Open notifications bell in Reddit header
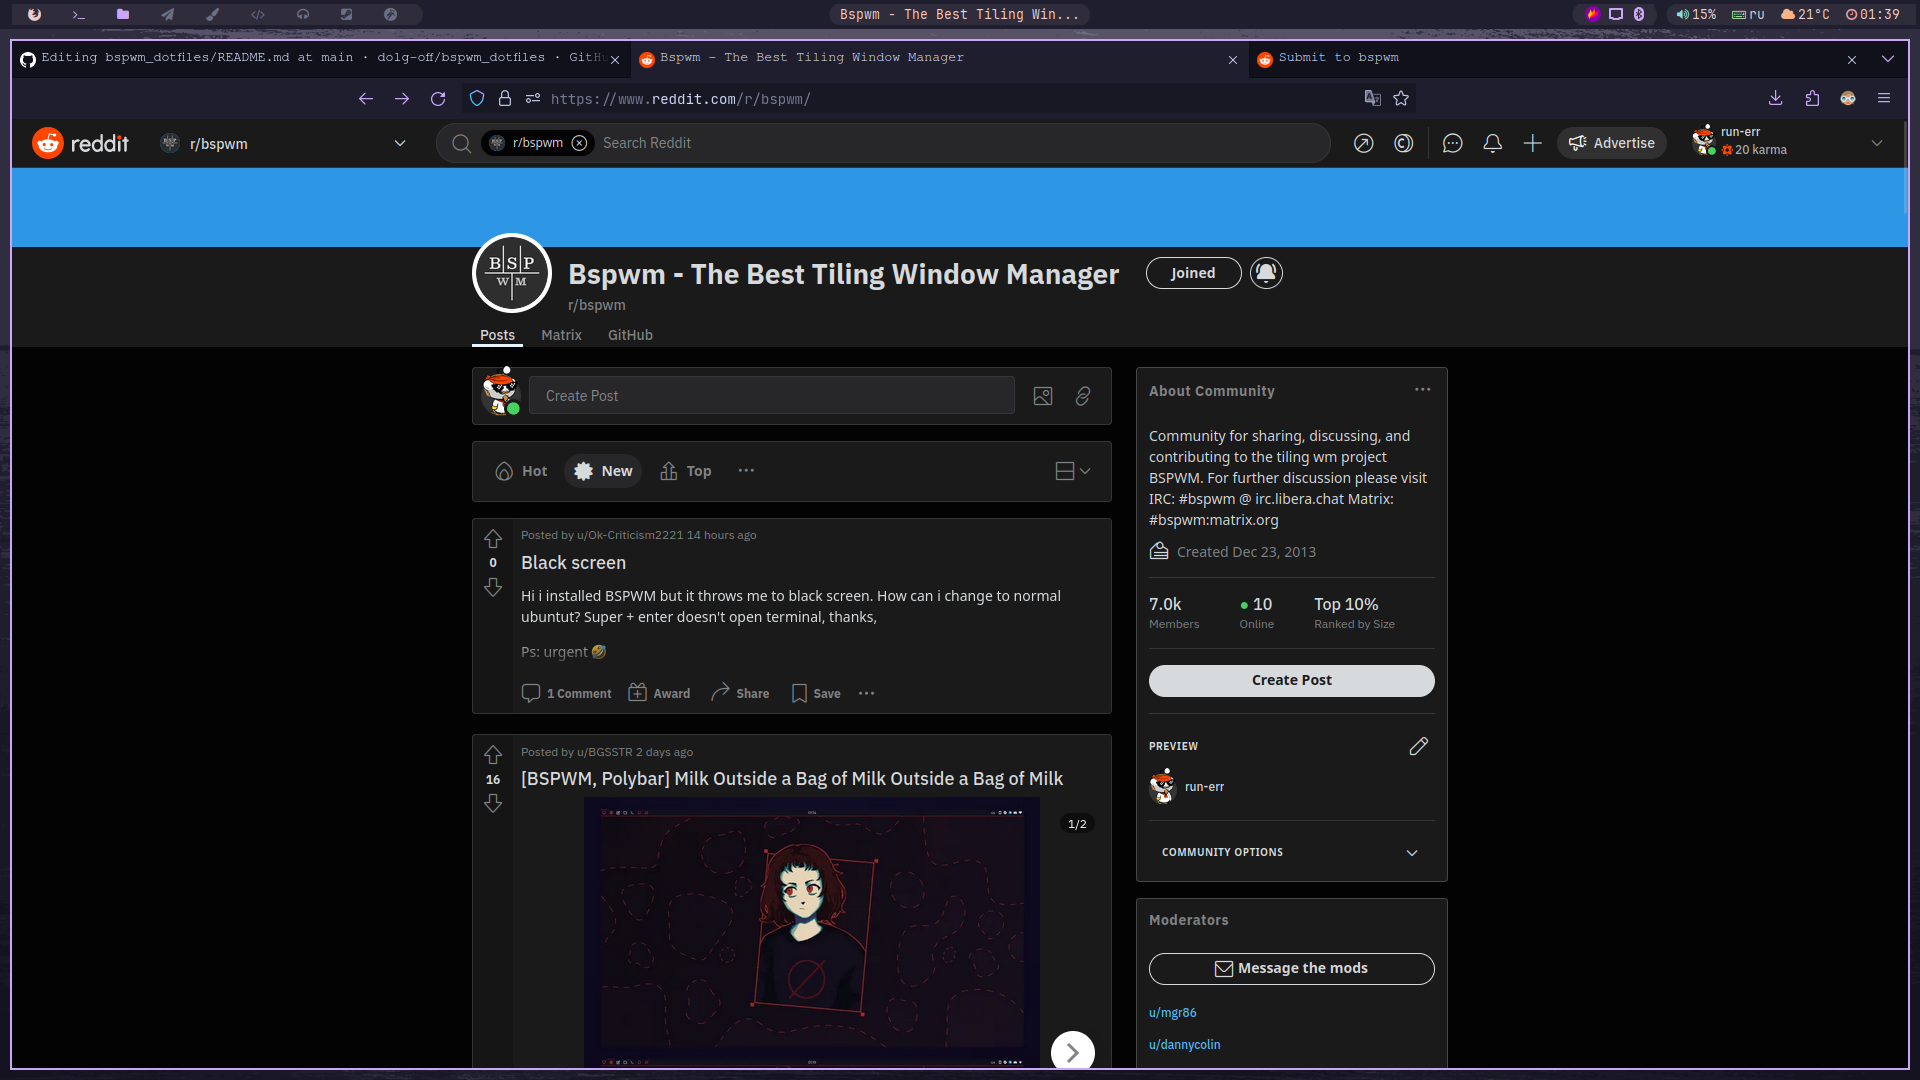1920x1080 pixels. [1492, 144]
